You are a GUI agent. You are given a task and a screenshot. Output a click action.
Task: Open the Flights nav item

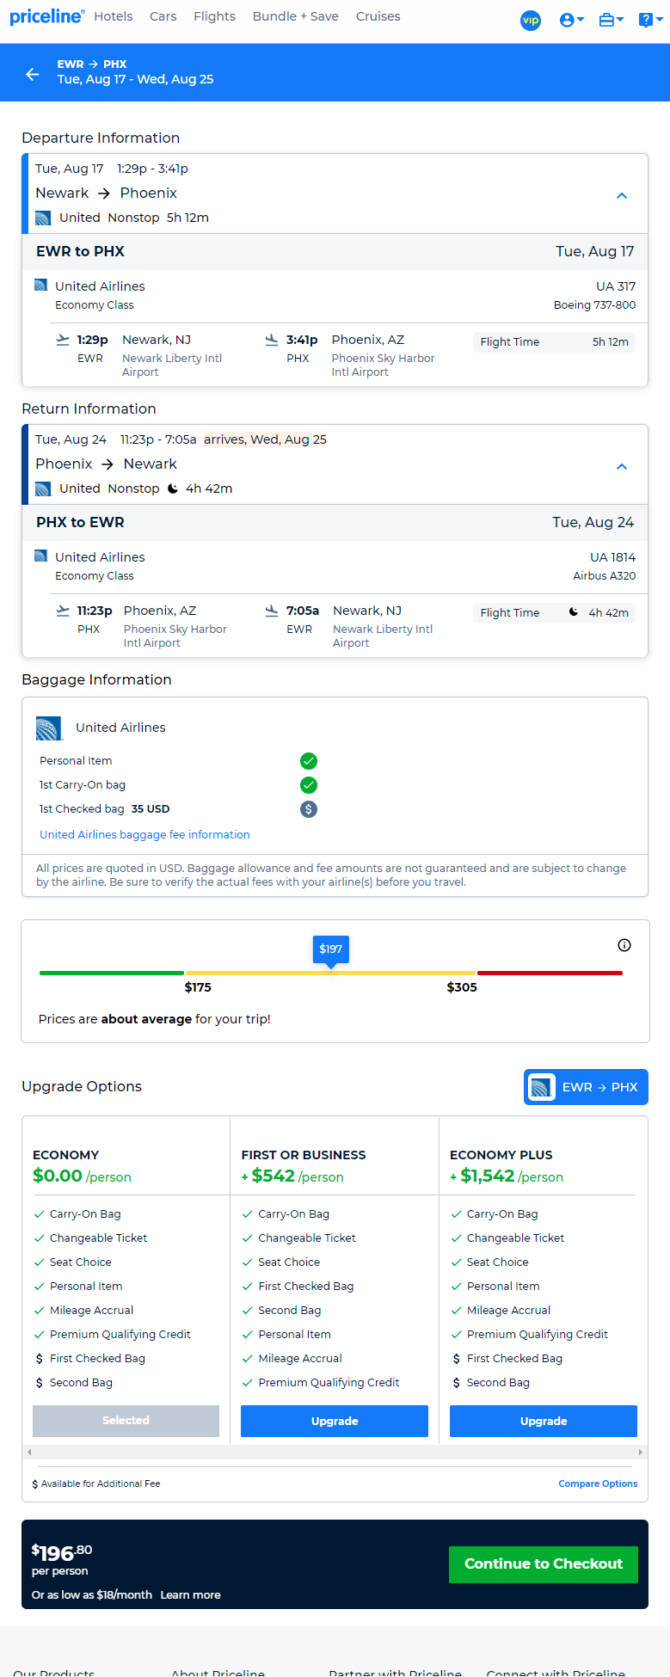(x=215, y=17)
